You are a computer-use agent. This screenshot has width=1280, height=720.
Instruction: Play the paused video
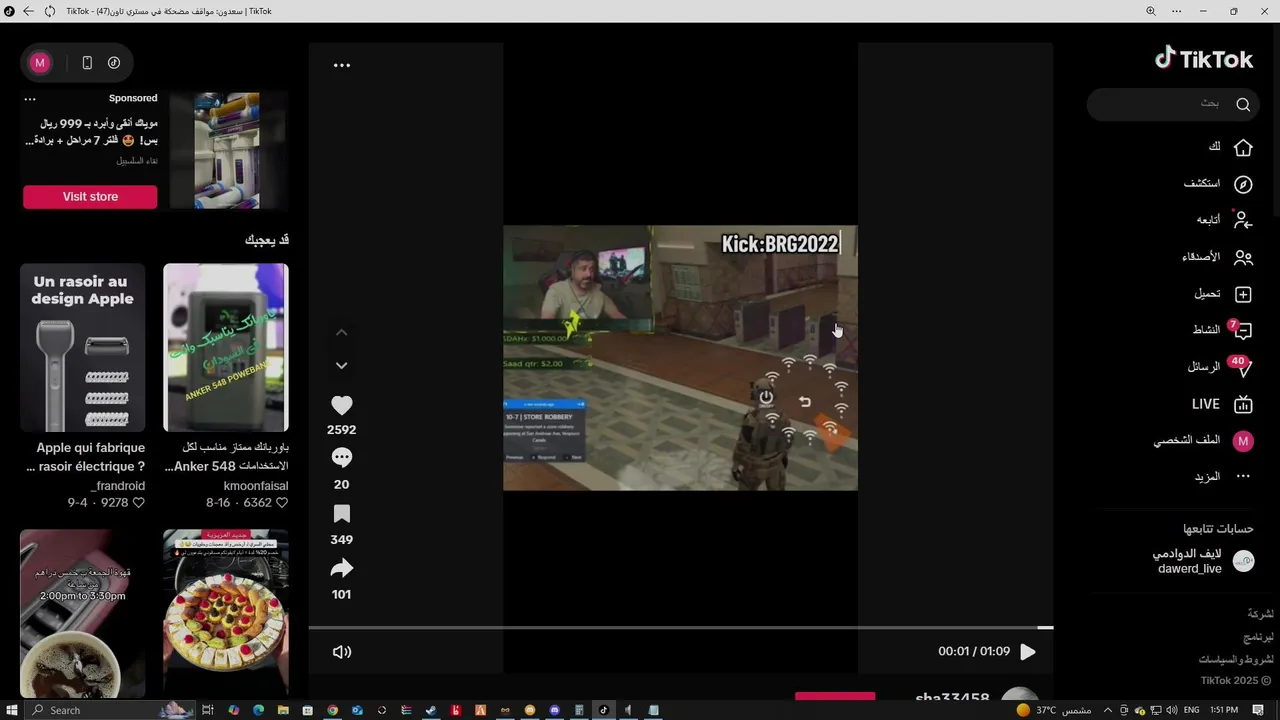coord(1027,652)
